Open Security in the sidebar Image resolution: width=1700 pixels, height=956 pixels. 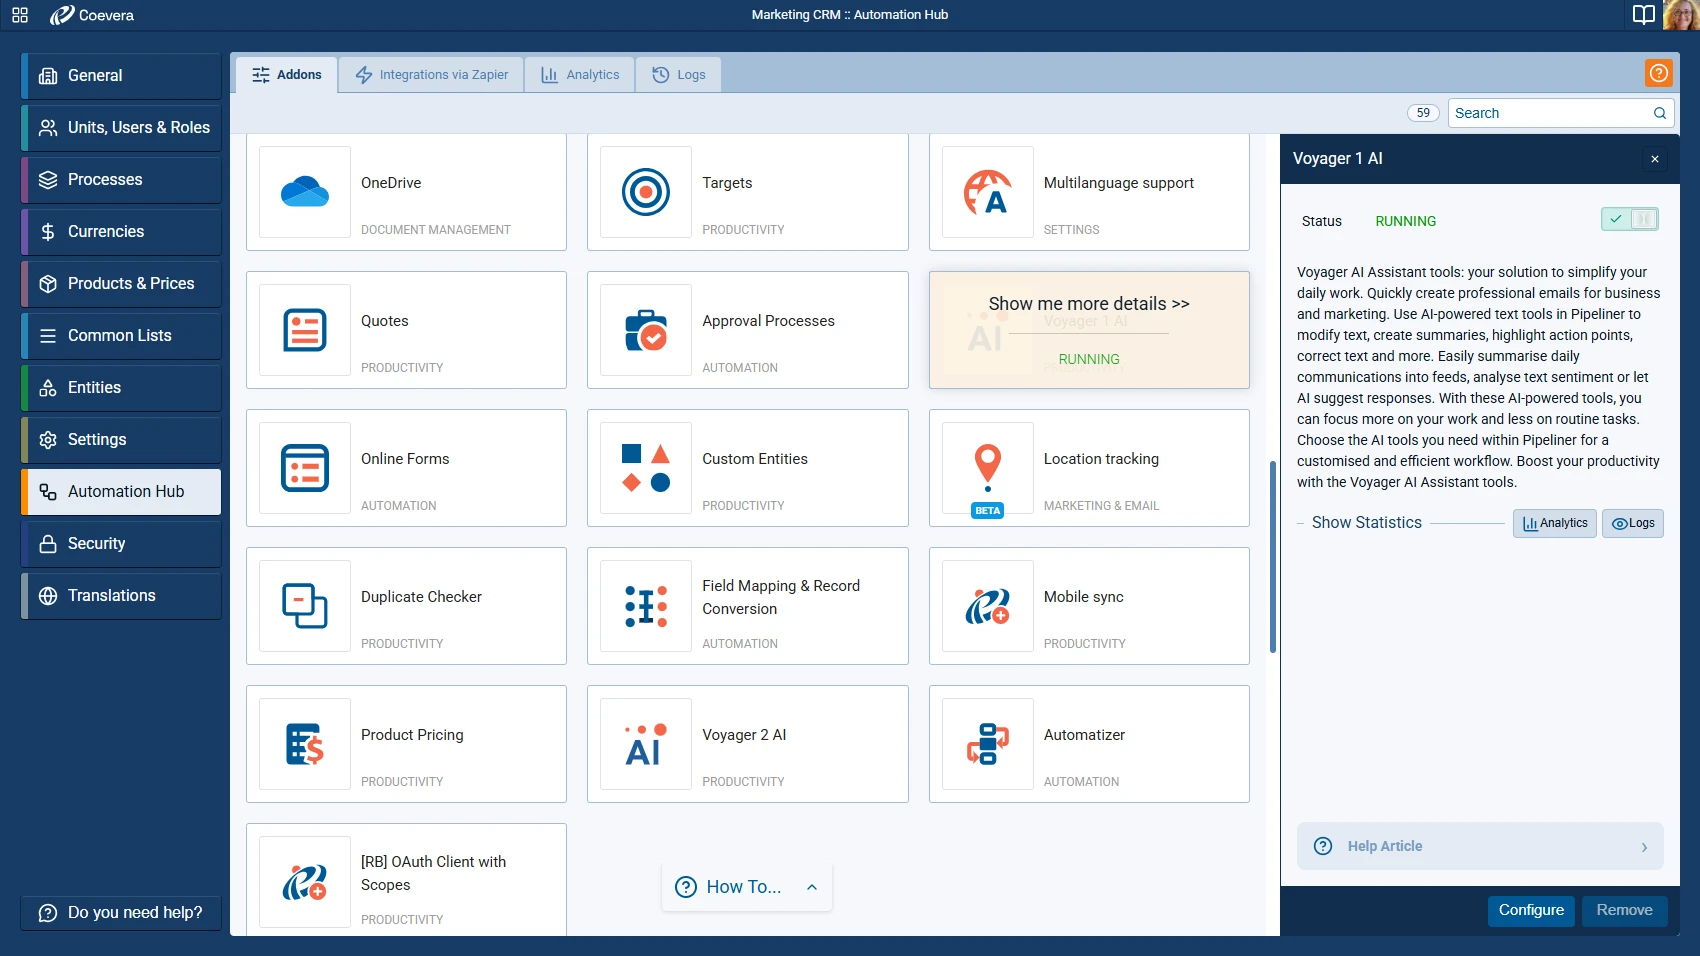(121, 544)
